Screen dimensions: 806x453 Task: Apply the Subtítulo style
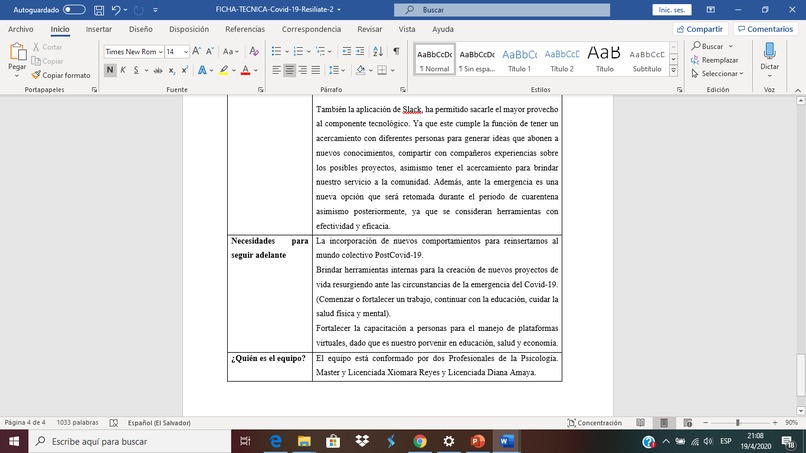click(x=647, y=60)
